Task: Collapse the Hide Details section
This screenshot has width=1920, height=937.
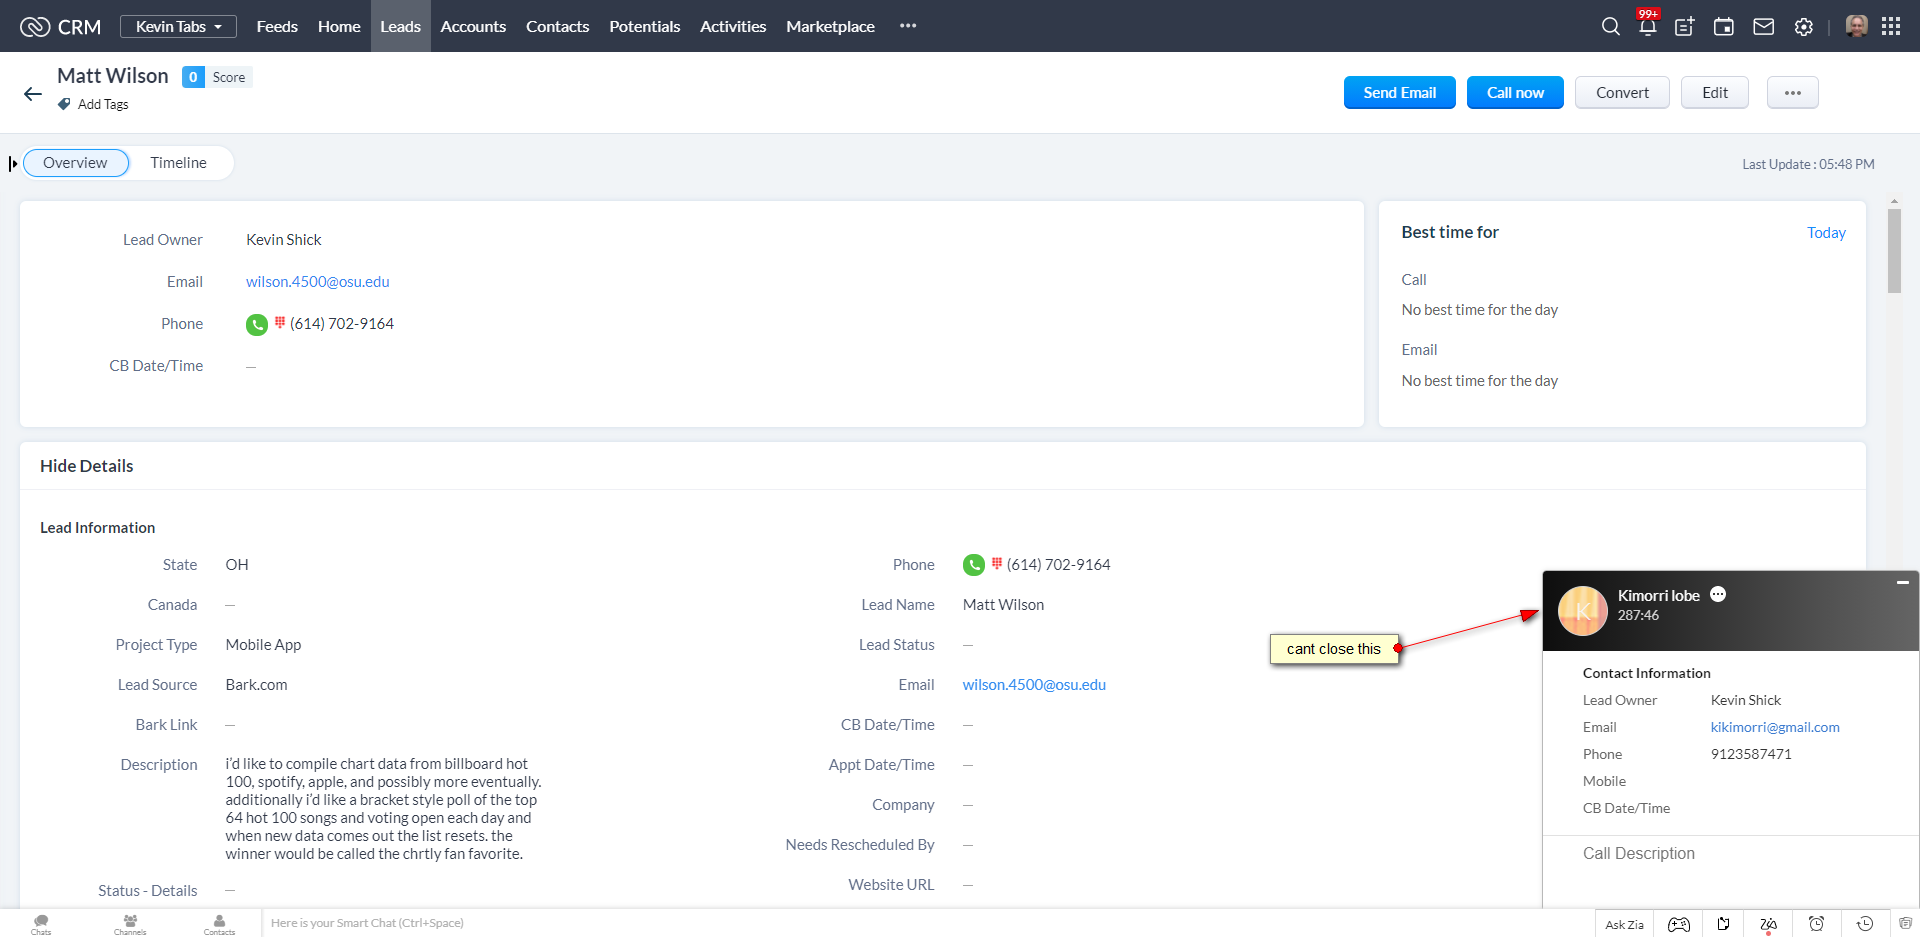Action: click(x=87, y=466)
